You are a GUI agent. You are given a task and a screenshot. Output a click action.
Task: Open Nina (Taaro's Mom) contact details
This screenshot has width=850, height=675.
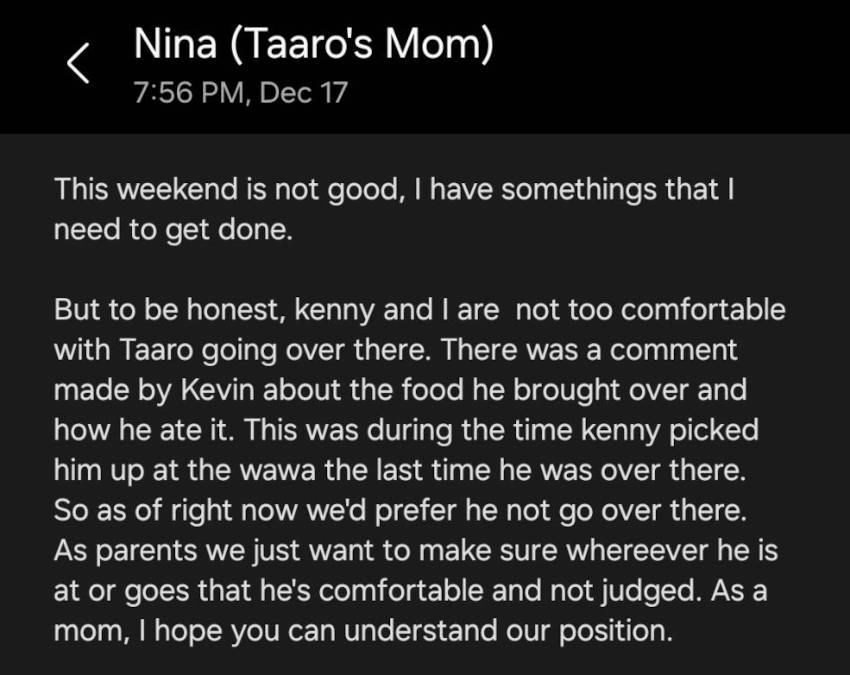(313, 45)
